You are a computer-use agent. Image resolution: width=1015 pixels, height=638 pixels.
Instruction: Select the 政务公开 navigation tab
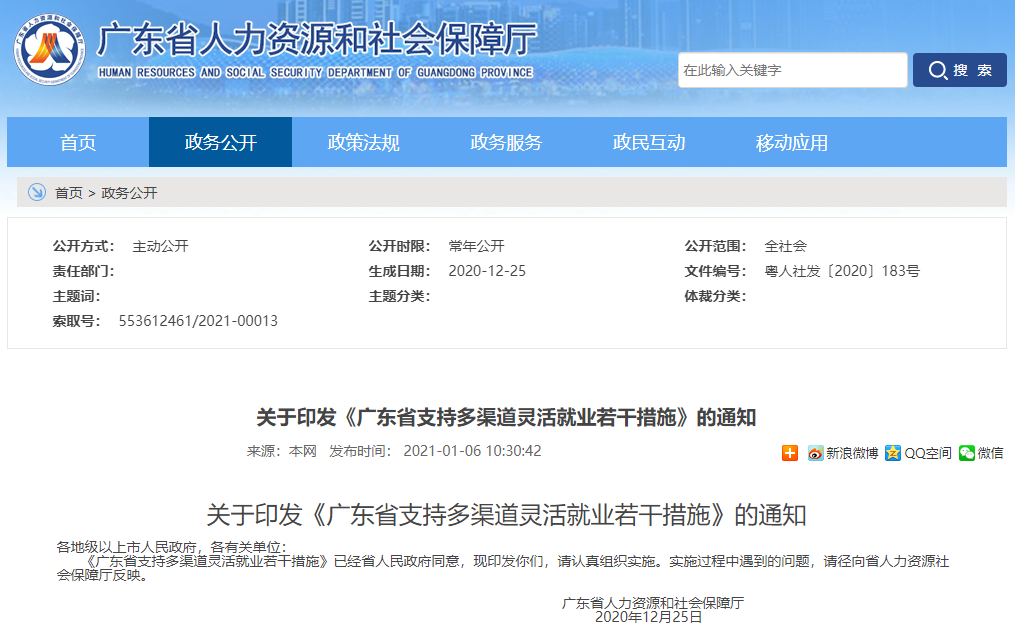pyautogui.click(x=221, y=142)
